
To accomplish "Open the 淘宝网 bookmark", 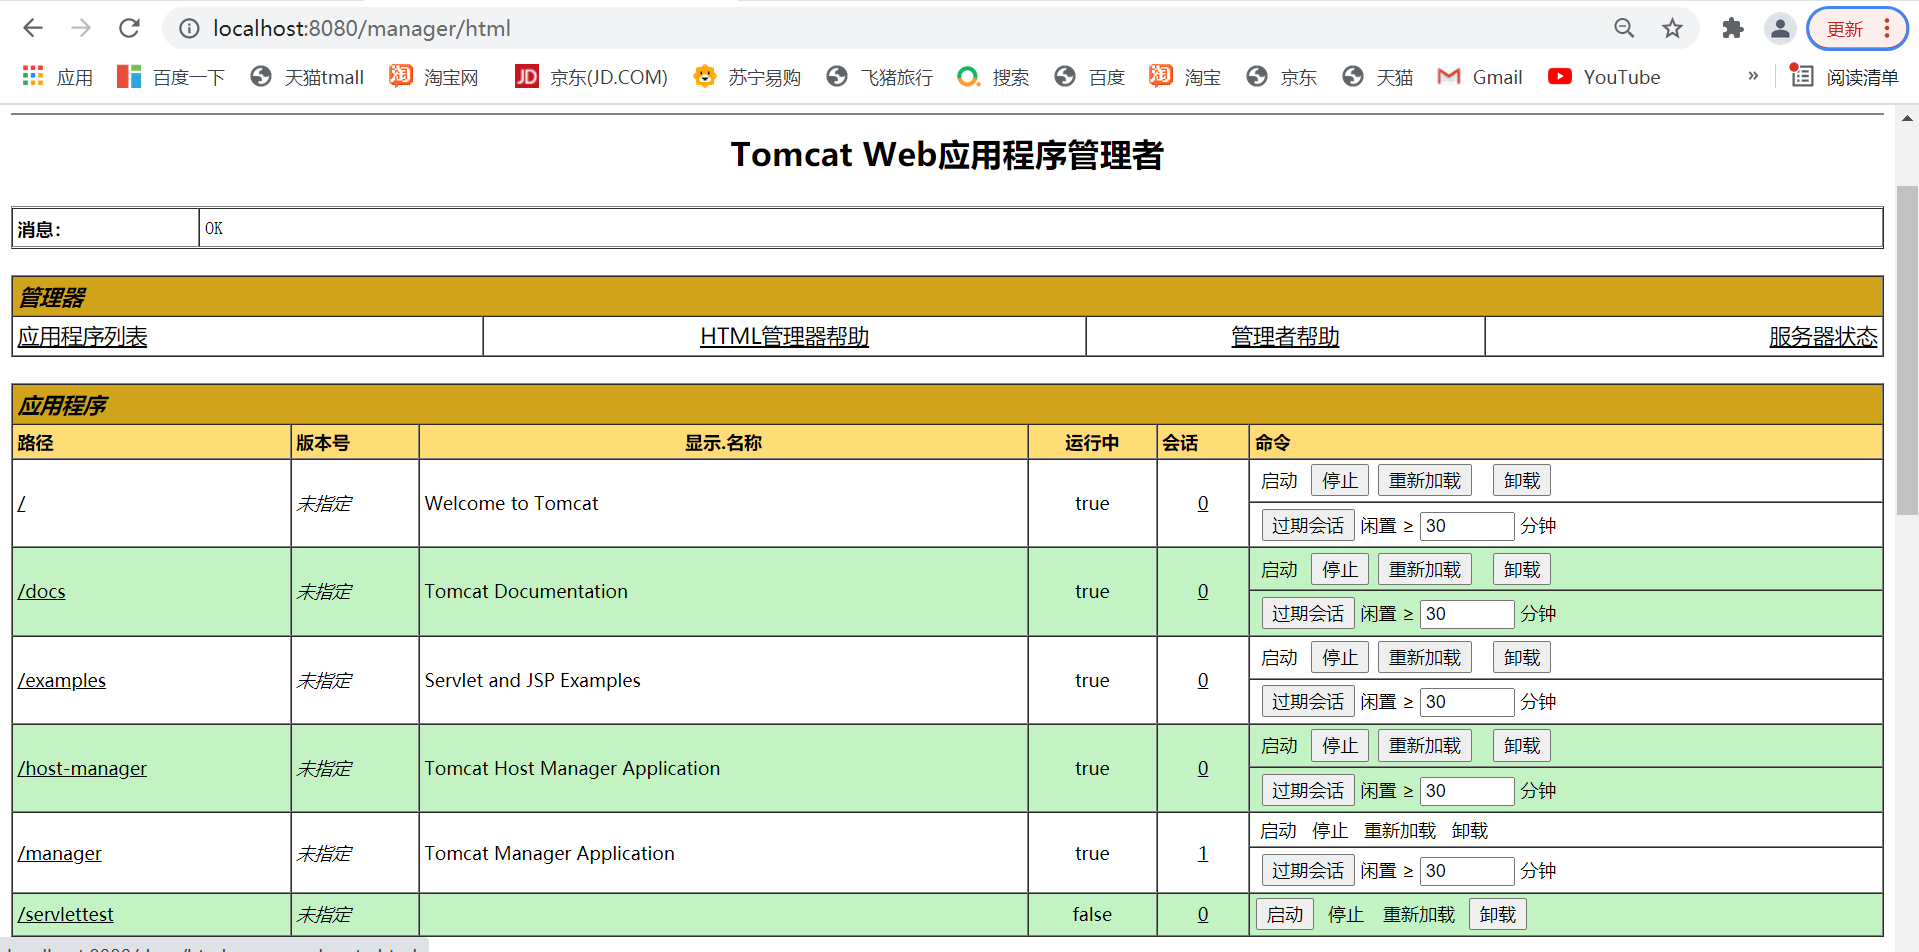I will point(434,77).
